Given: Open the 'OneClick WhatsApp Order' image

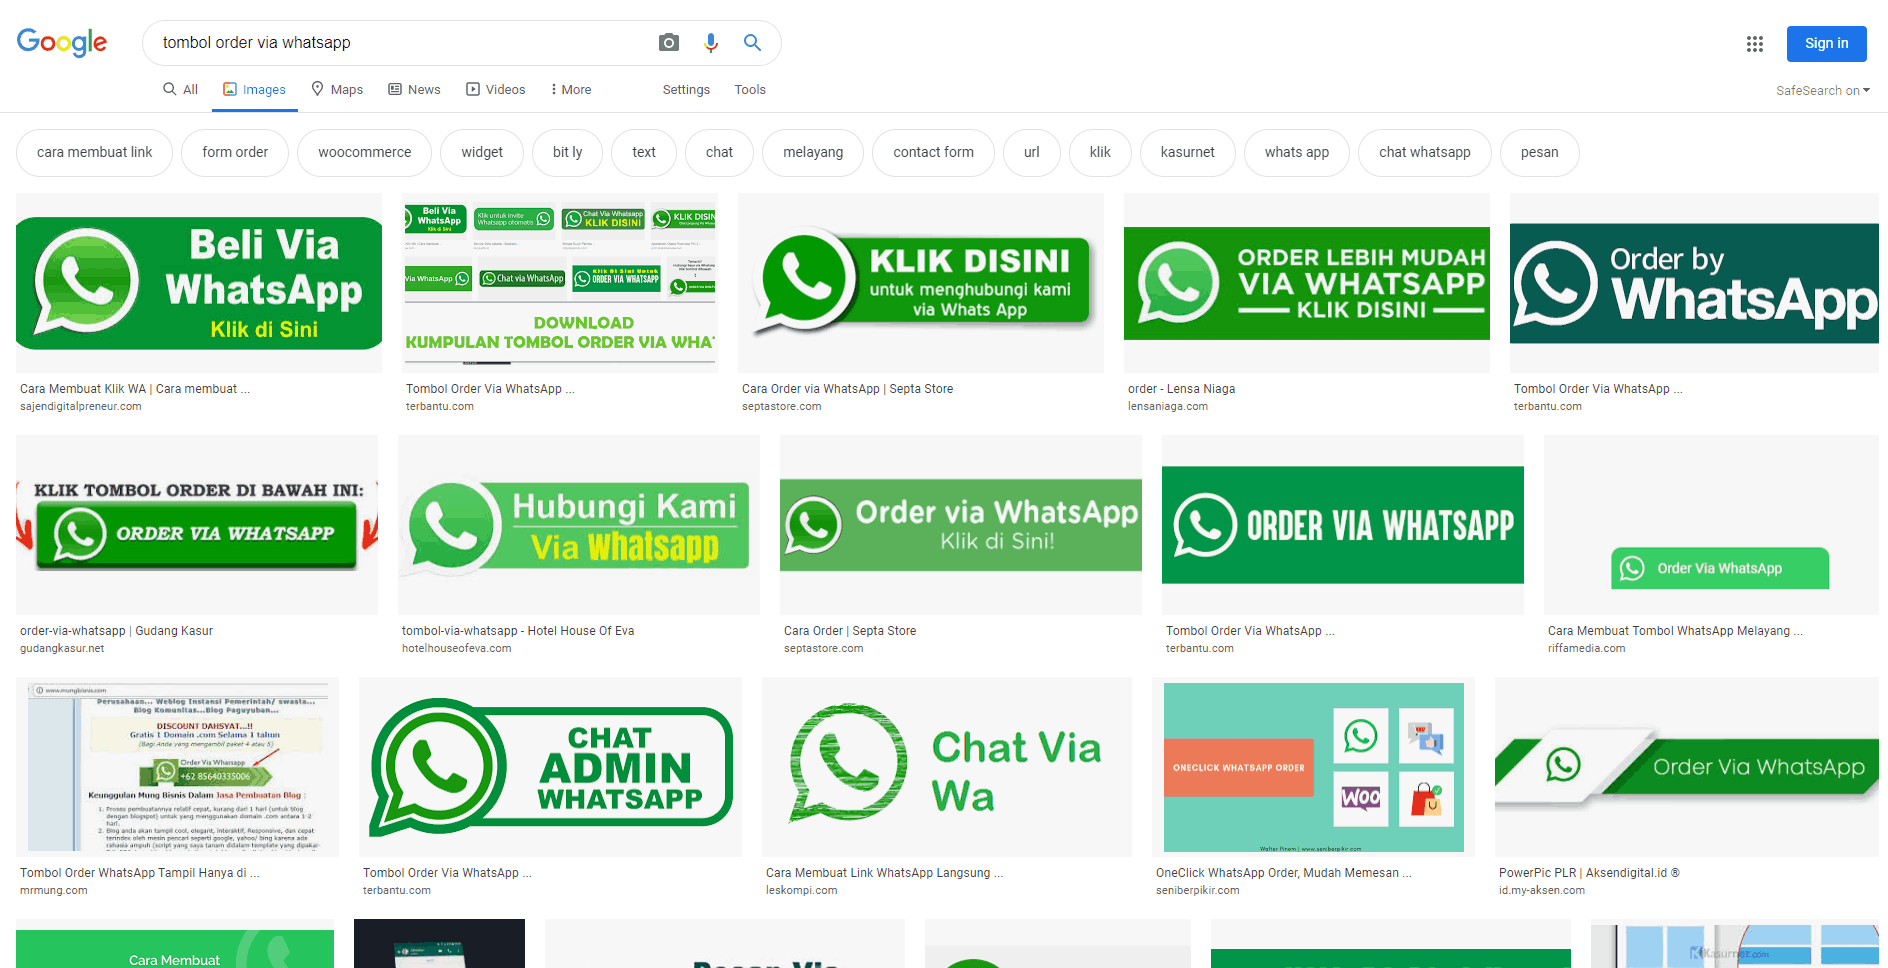Looking at the screenshot, I should pyautogui.click(x=1313, y=767).
